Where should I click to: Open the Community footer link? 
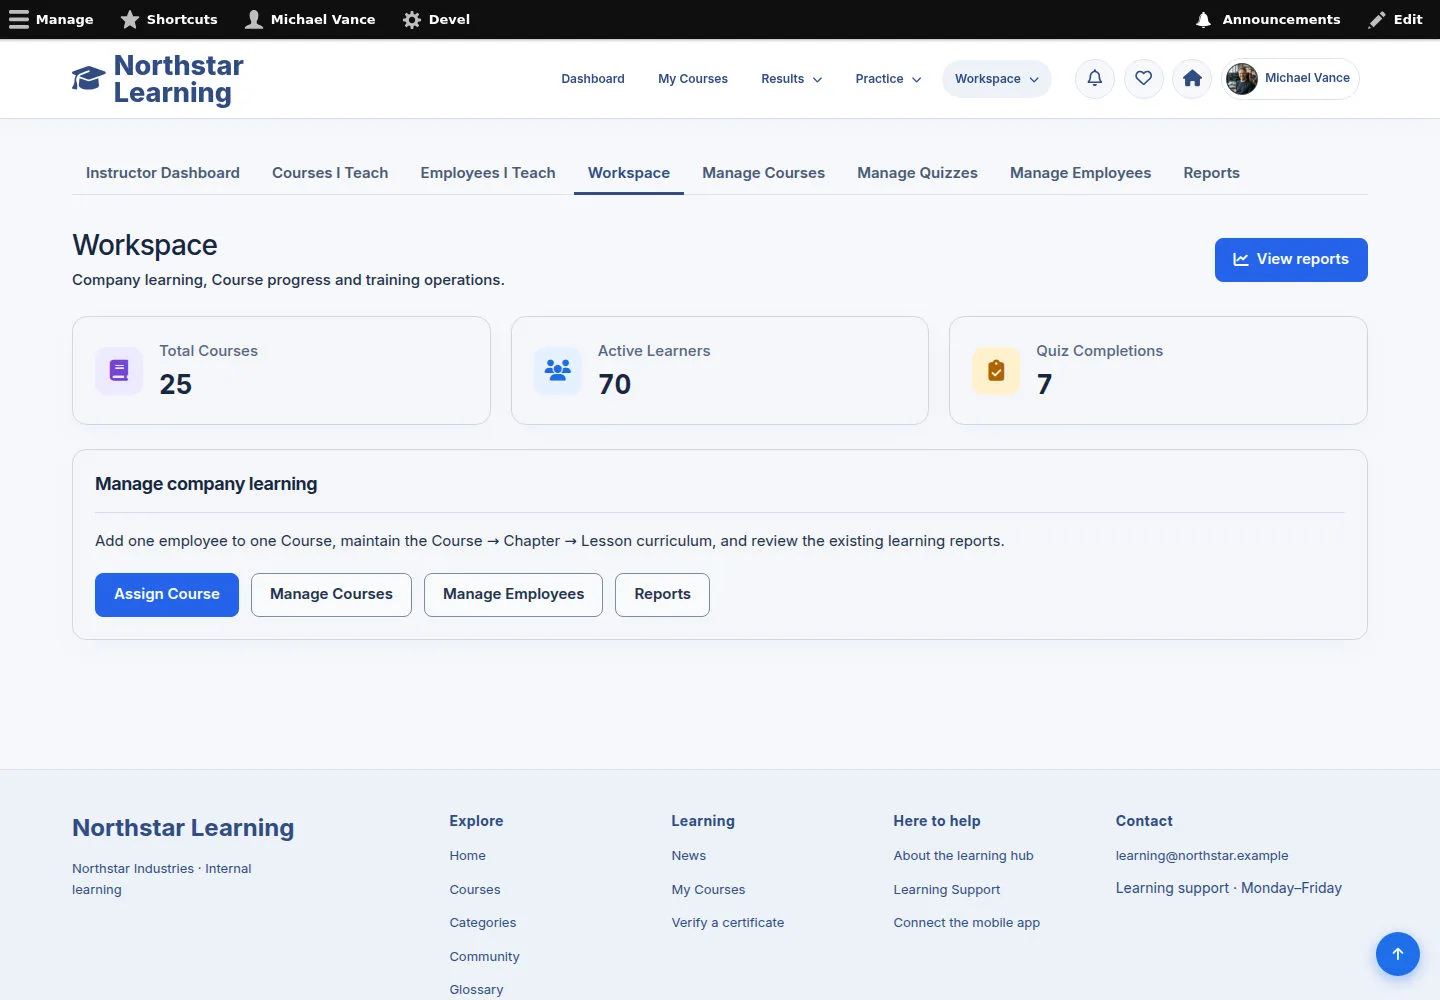click(x=484, y=957)
